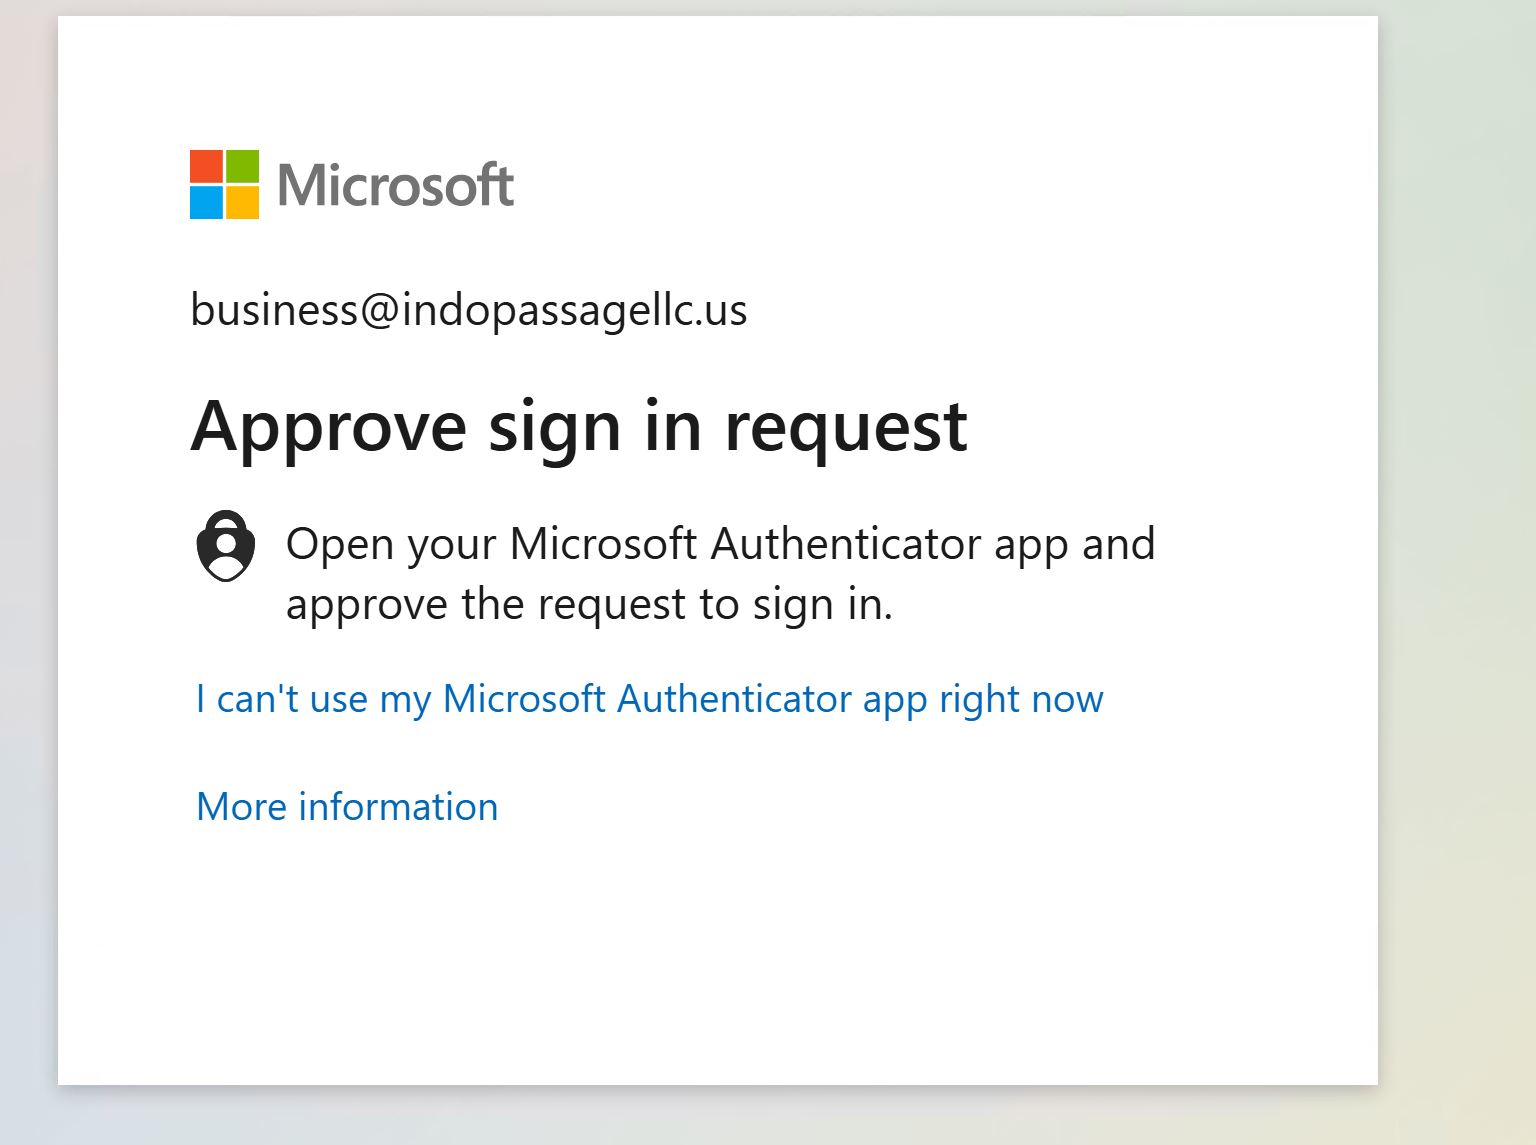Image resolution: width=1536 pixels, height=1145 pixels.
Task: Click the yellow square of Microsoft logo
Action: click(x=242, y=202)
